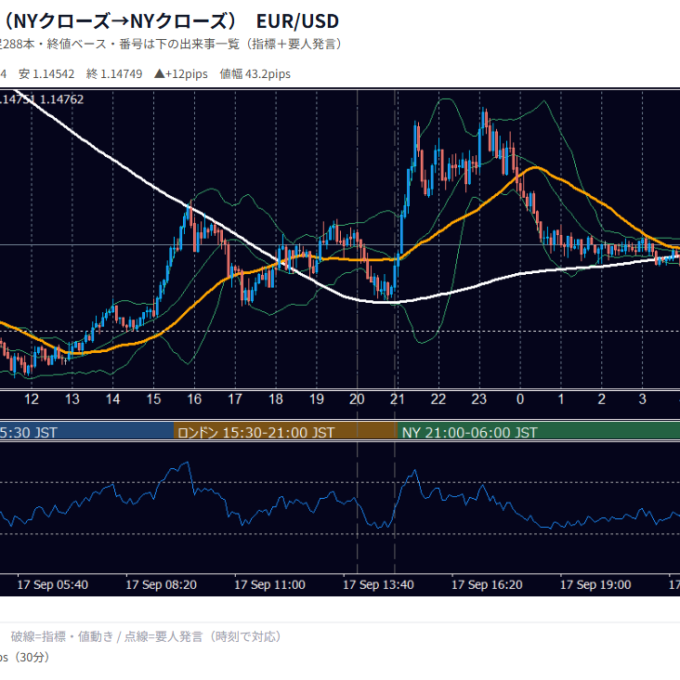Click the hour label 14 on the chart axis
The height and width of the screenshot is (680, 680).
coord(113,399)
